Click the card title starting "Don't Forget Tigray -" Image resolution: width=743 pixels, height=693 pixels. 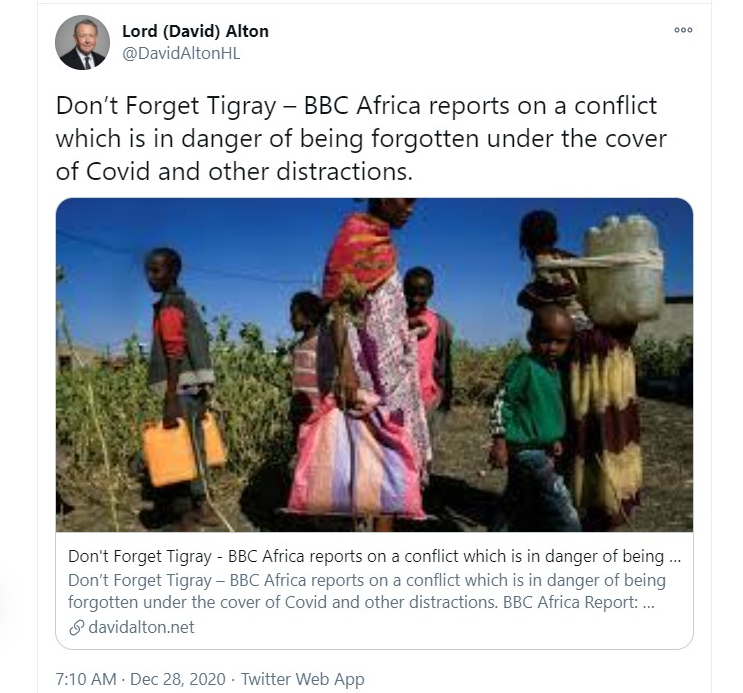click(x=374, y=556)
